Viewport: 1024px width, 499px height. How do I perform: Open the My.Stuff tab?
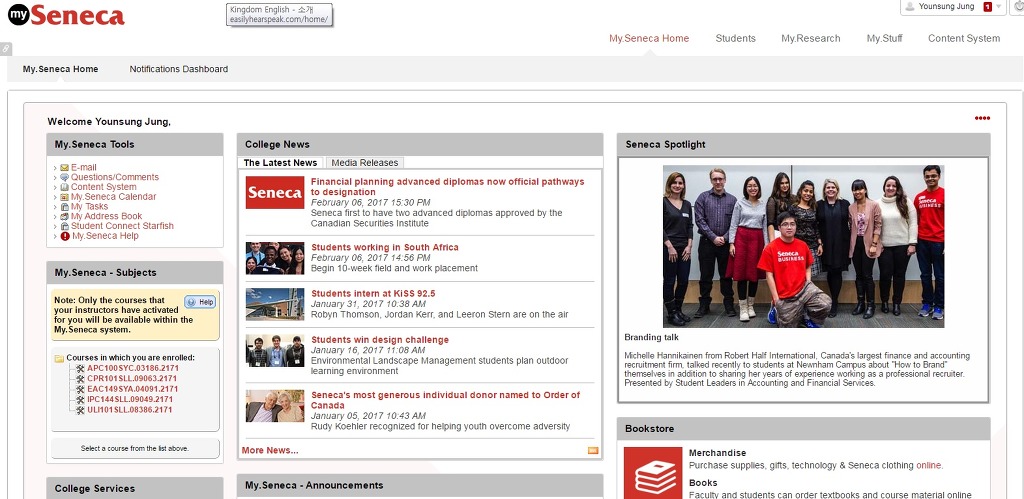coord(884,39)
